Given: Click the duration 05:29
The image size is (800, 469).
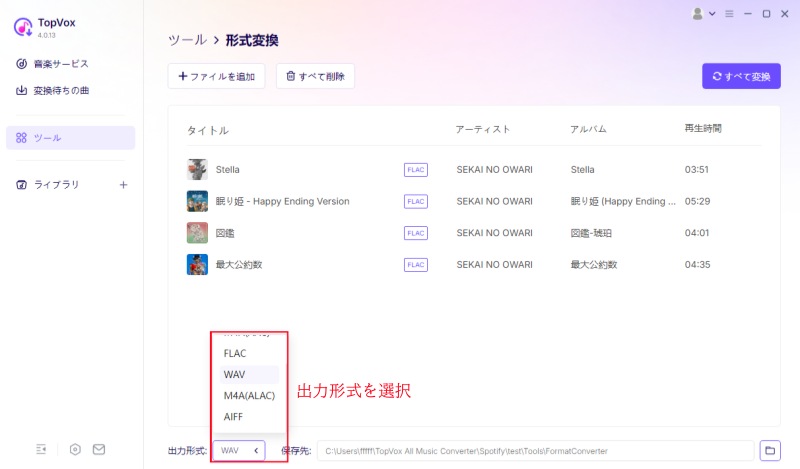Looking at the screenshot, I should (x=697, y=201).
